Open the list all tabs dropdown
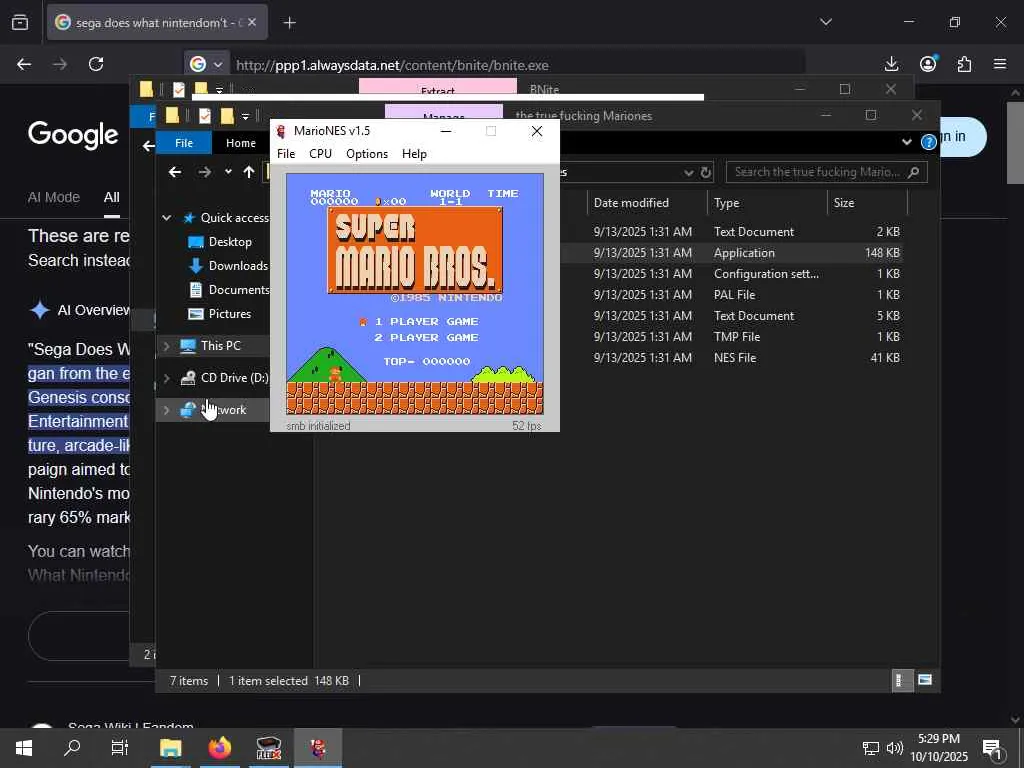Viewport: 1024px width, 768px height. (826, 22)
